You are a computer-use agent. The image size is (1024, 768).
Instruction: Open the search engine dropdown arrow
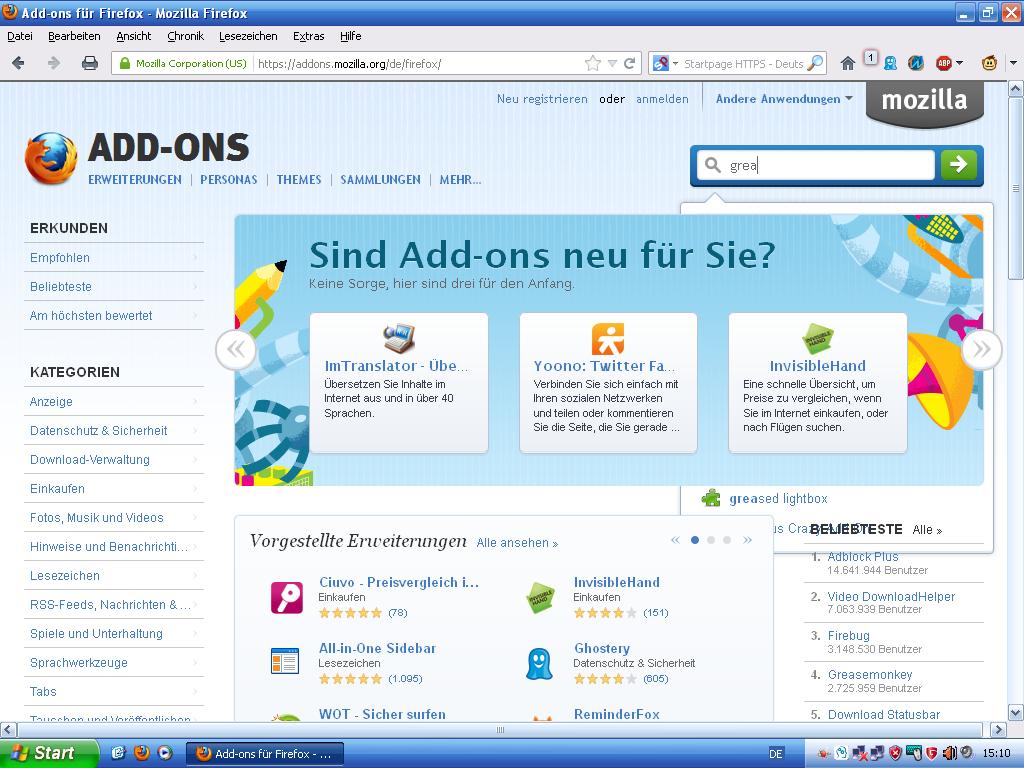click(676, 63)
